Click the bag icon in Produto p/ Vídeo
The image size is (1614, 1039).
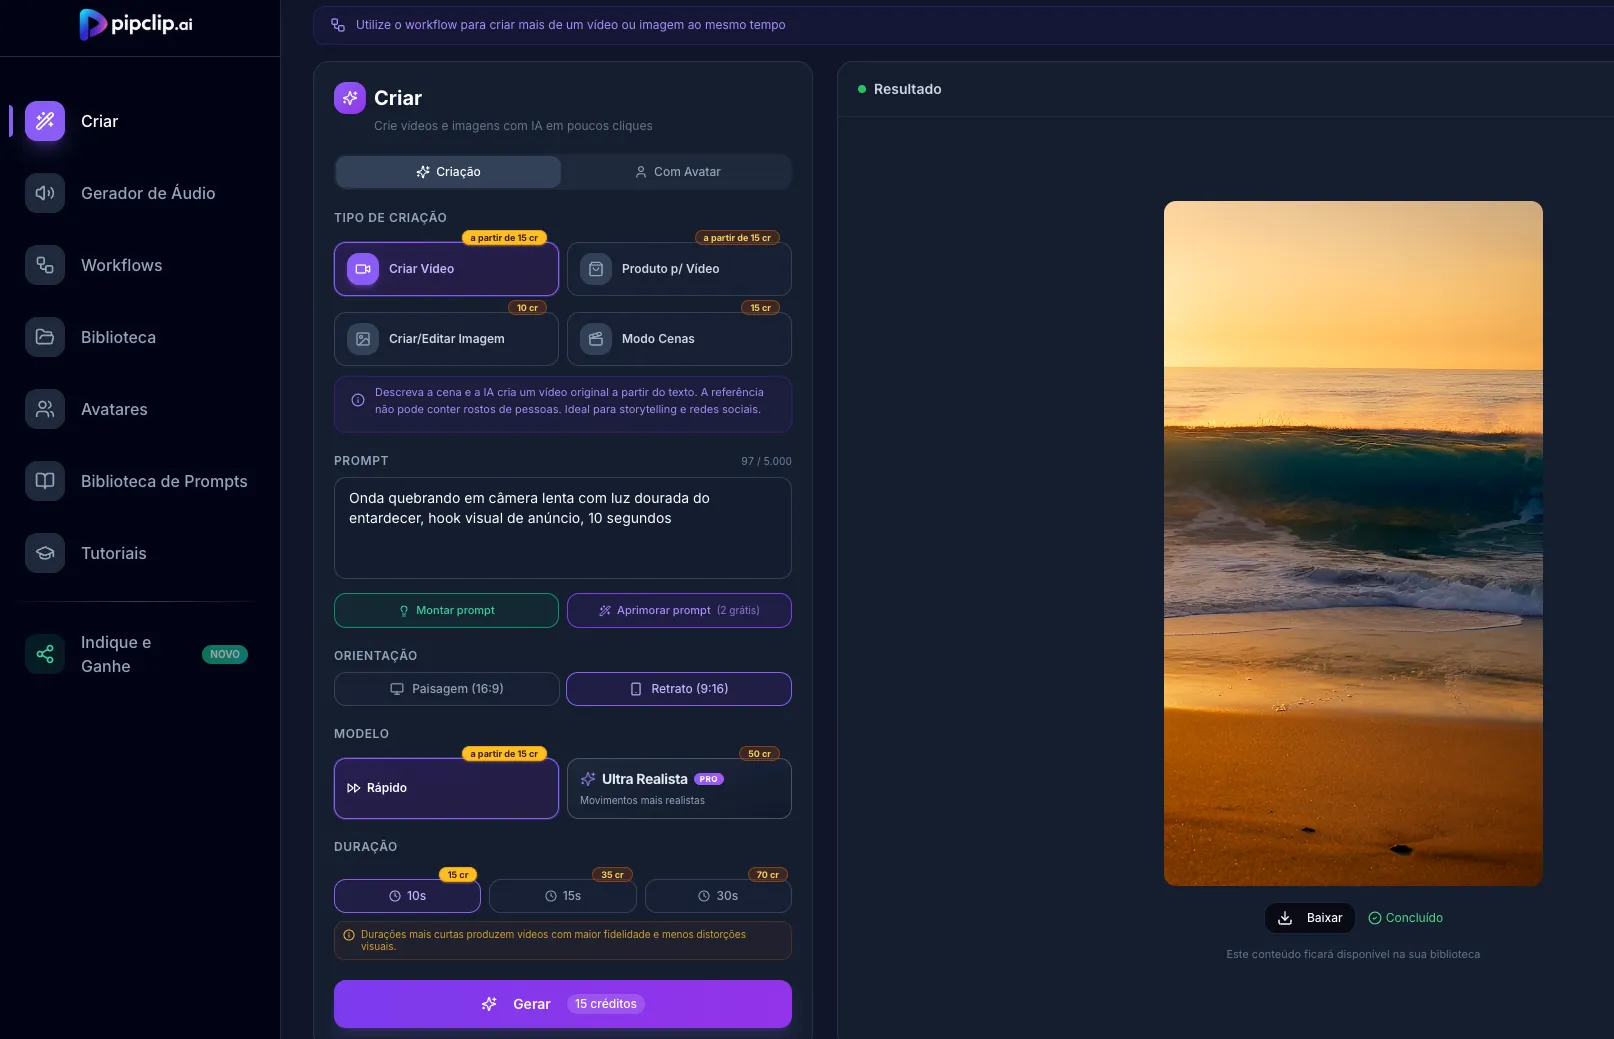(x=596, y=269)
